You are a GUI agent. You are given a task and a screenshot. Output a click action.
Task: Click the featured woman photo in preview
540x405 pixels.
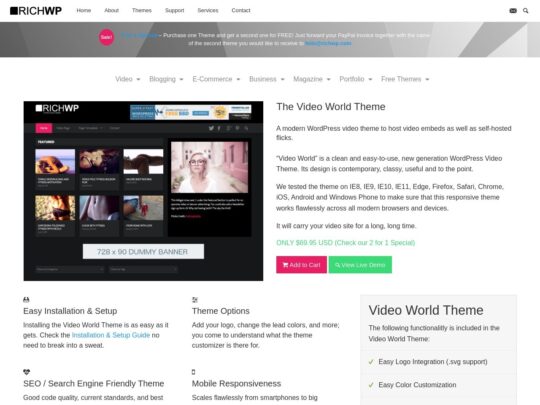[209, 167]
